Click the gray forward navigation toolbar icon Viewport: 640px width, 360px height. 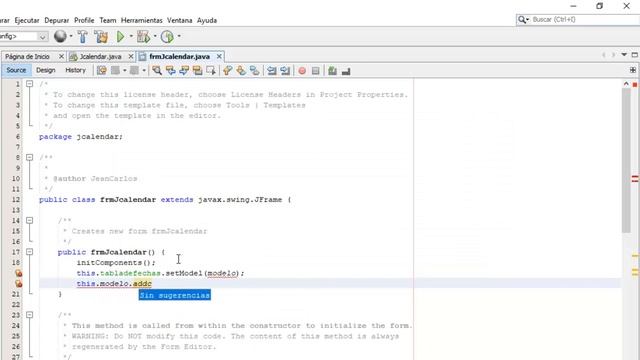[134, 71]
